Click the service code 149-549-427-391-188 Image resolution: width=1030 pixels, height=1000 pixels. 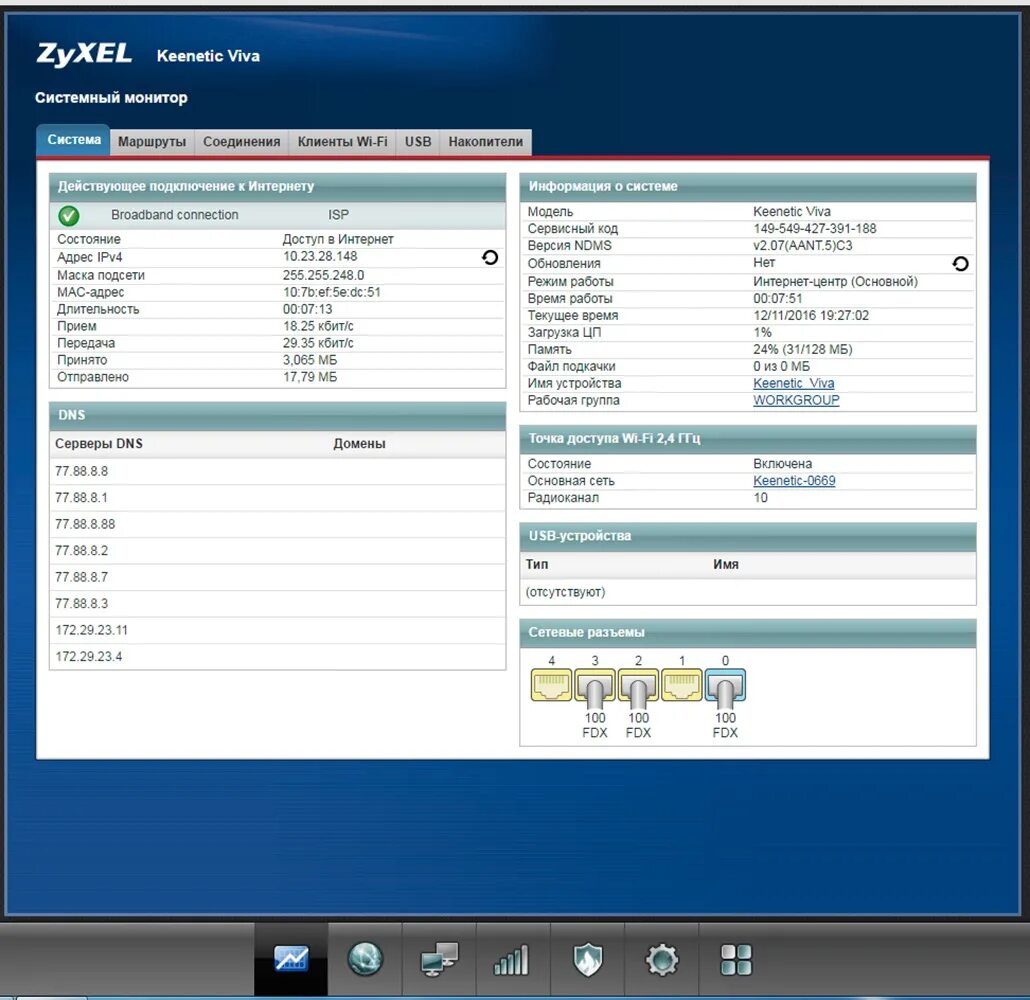pos(815,229)
